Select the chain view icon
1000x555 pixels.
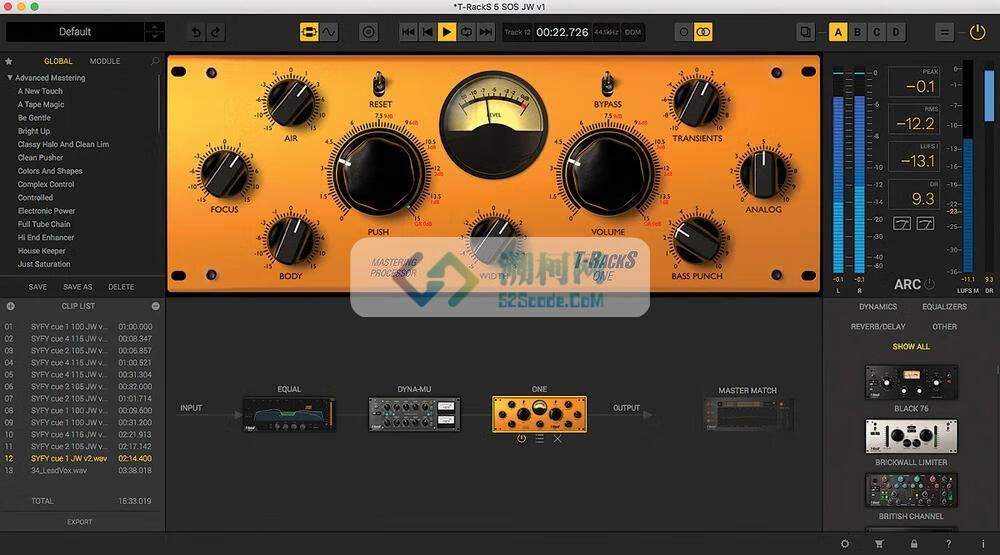click(309, 32)
